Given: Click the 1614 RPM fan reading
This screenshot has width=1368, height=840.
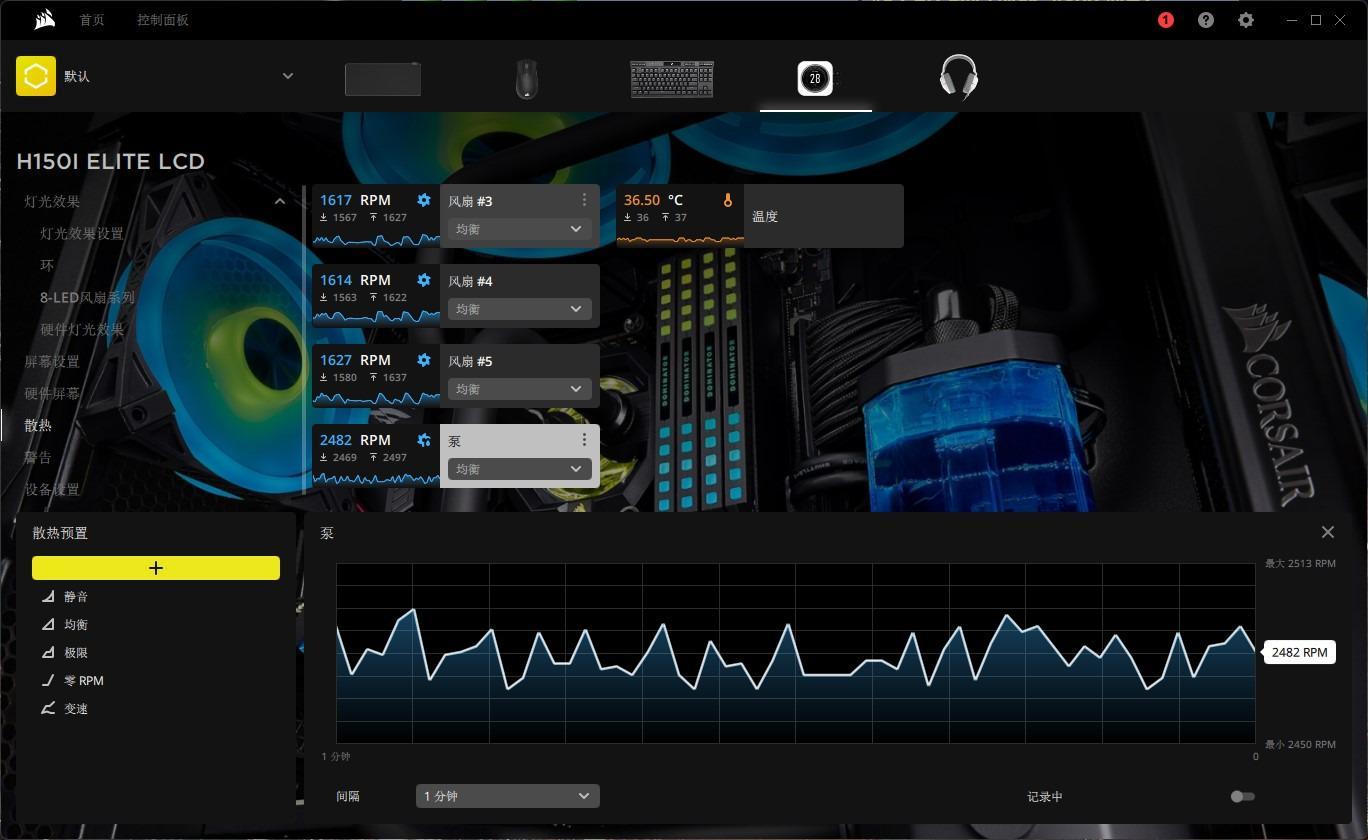Looking at the screenshot, I should coord(355,280).
